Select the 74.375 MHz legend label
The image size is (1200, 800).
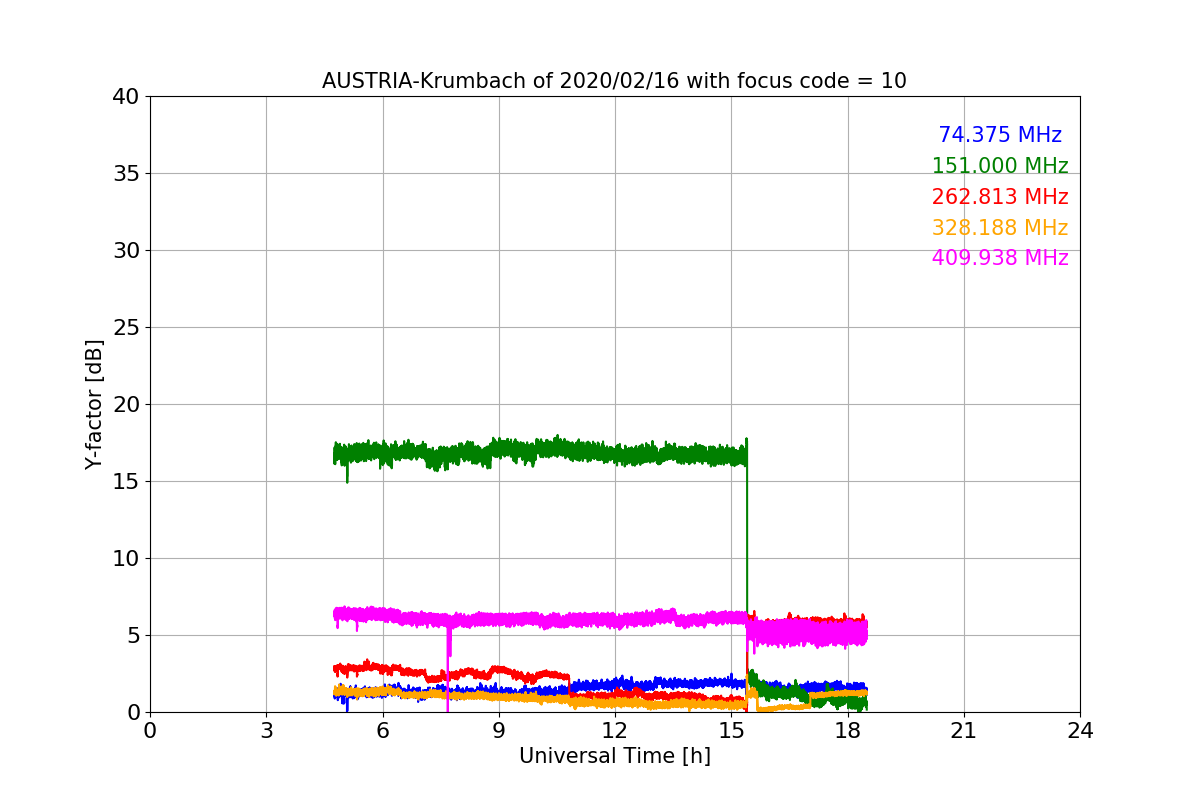(x=1000, y=135)
